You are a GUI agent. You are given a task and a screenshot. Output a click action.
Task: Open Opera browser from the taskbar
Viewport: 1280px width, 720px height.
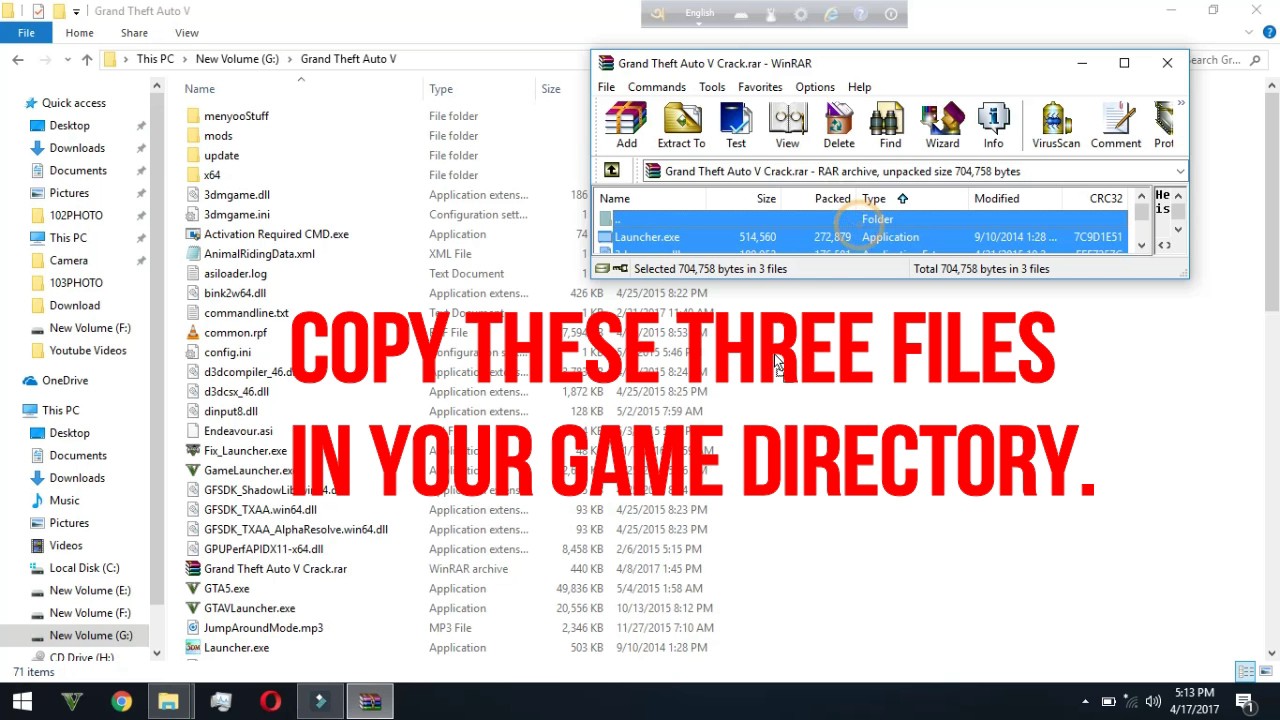pyautogui.click(x=270, y=701)
